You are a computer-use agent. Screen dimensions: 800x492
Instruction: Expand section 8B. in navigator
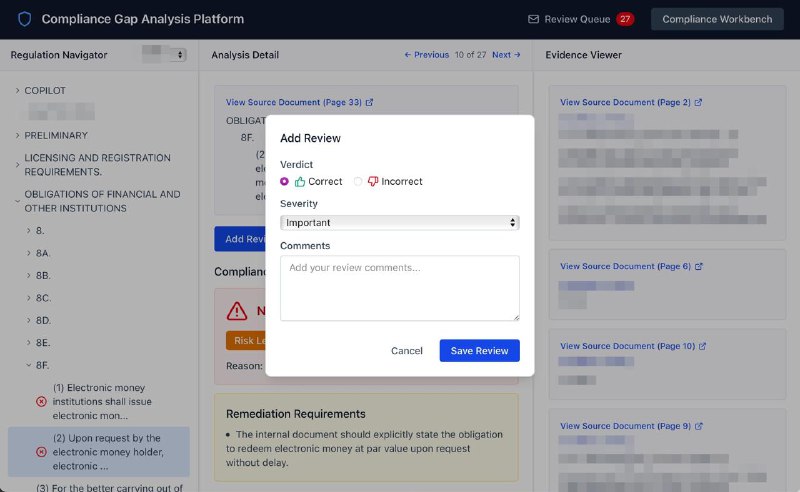(29, 276)
